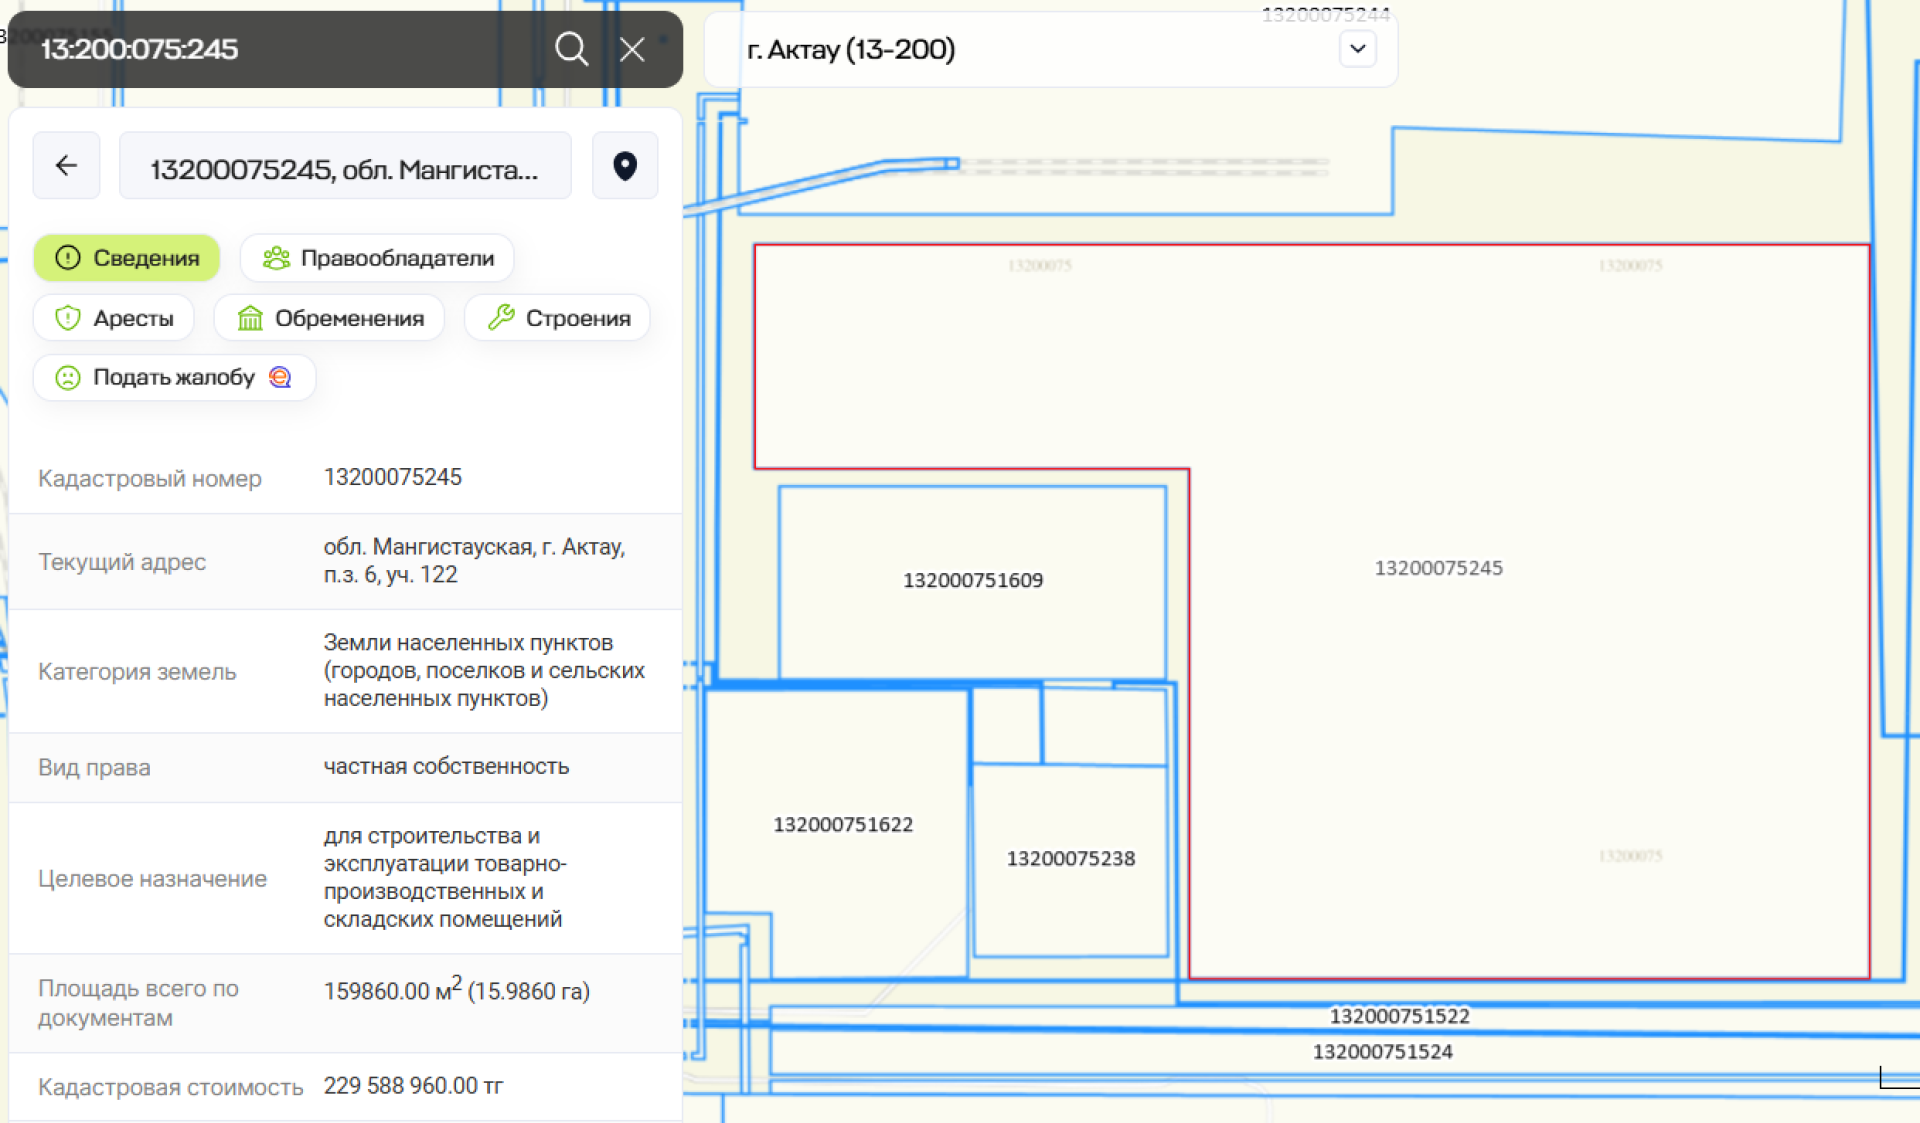Click the search magnifier icon
Image resolution: width=1920 pixels, height=1123 pixels.
571,49
